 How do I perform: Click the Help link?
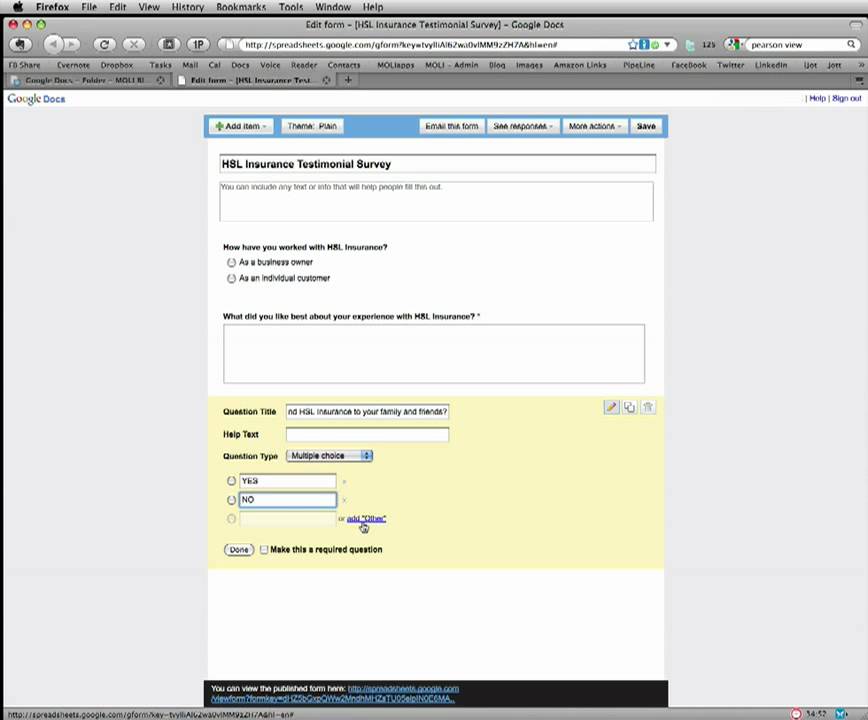point(817,99)
